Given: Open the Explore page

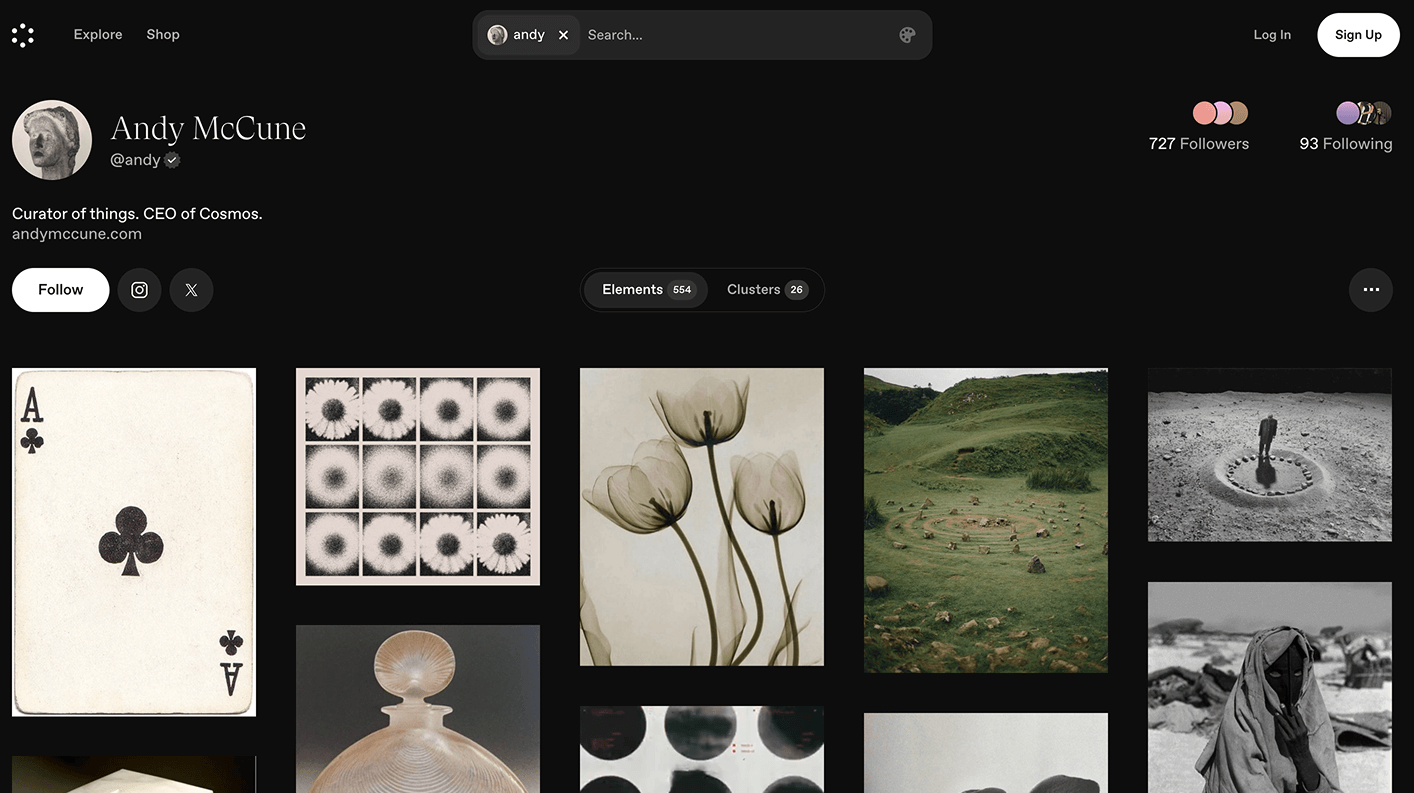Looking at the screenshot, I should (x=98, y=35).
